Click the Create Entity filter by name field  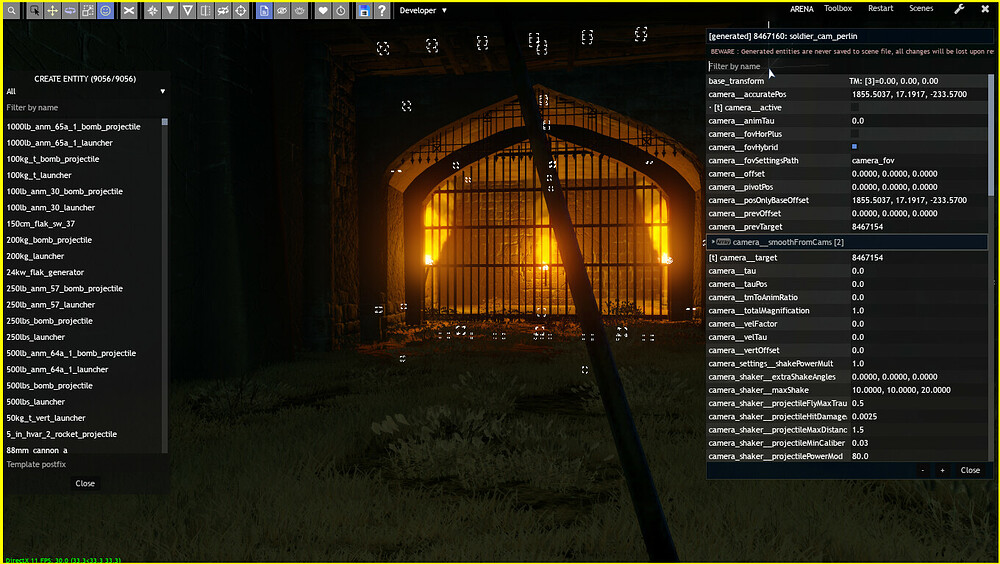[x=85, y=108]
